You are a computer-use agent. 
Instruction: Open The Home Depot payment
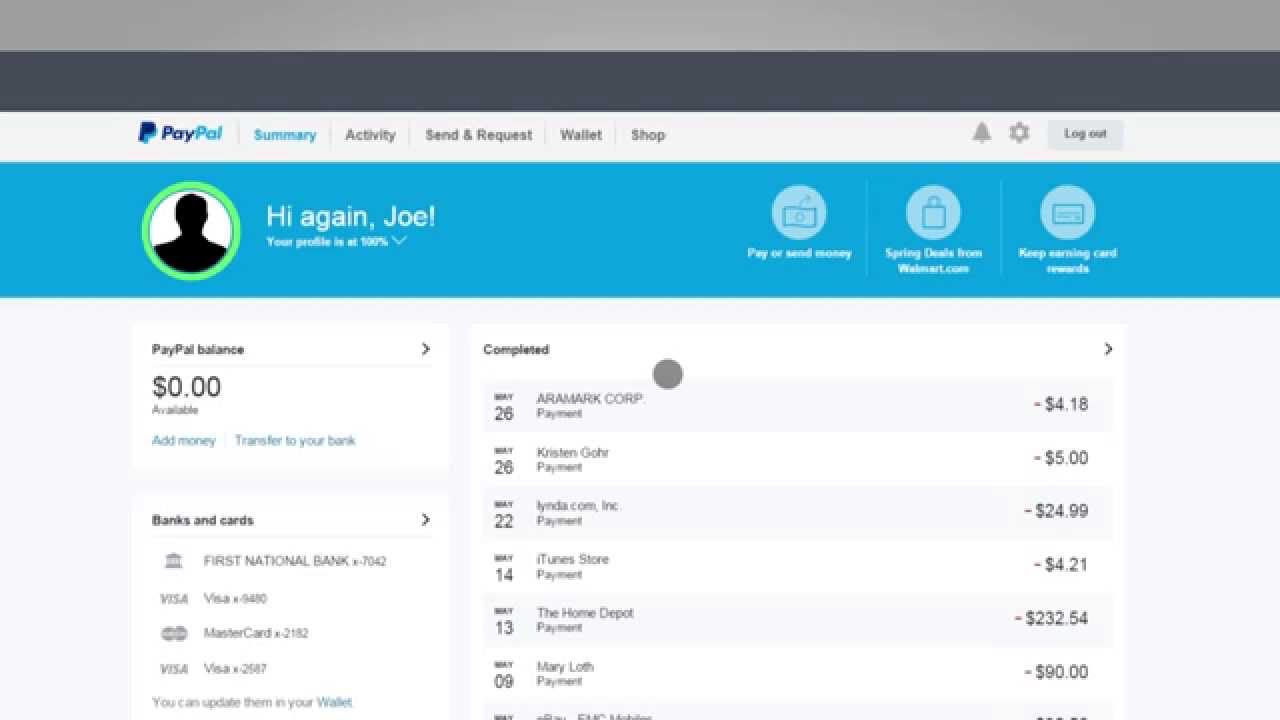coord(797,619)
